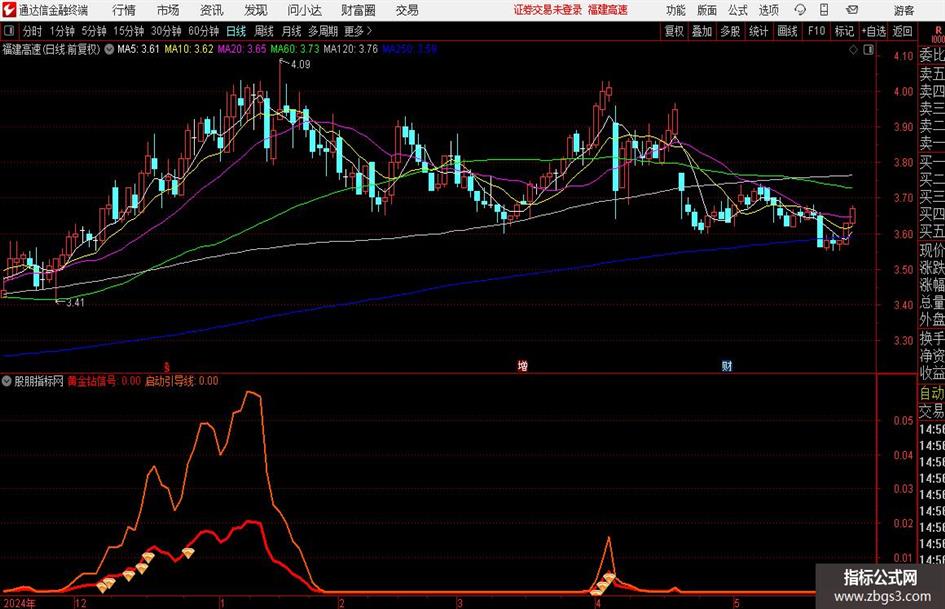Click the 财 event marker on chart
Viewport: 945px width, 609px height.
click(727, 366)
